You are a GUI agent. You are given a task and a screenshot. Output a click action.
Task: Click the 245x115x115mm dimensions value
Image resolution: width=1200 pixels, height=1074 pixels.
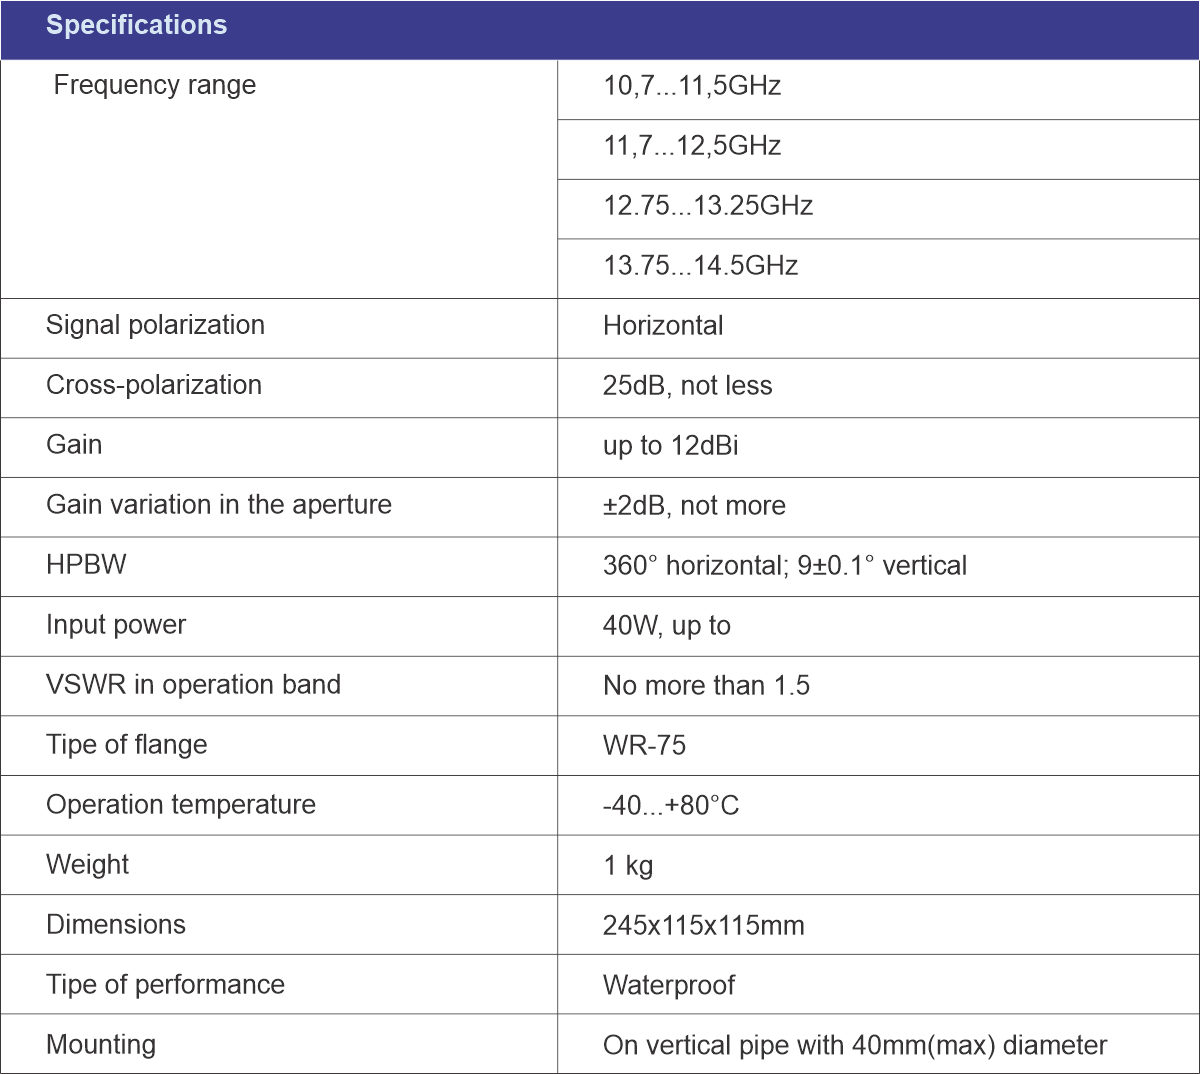point(703,926)
